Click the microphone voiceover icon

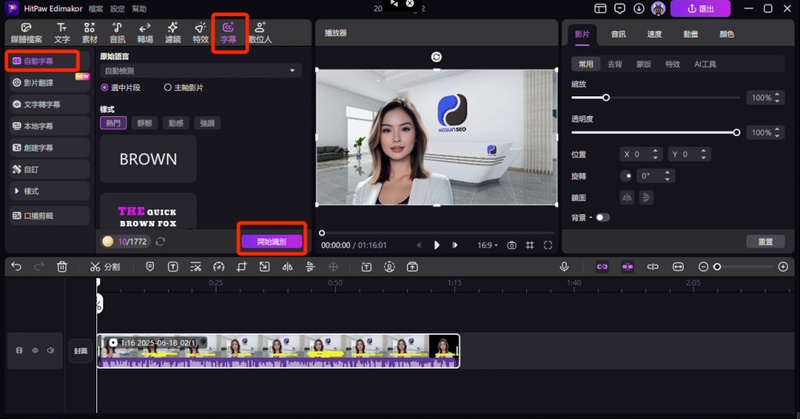tap(565, 267)
